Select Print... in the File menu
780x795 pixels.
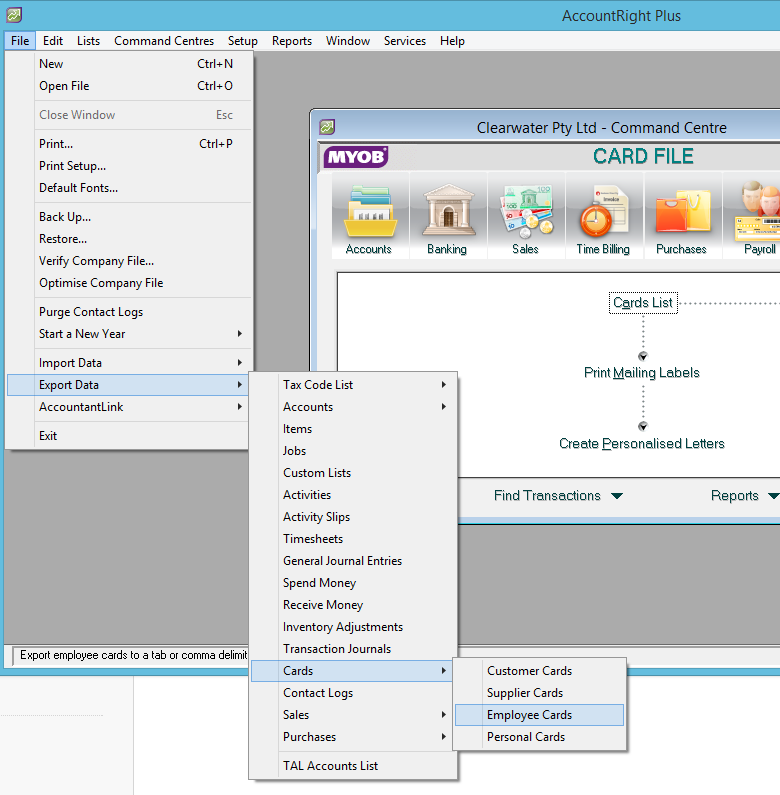129,143
